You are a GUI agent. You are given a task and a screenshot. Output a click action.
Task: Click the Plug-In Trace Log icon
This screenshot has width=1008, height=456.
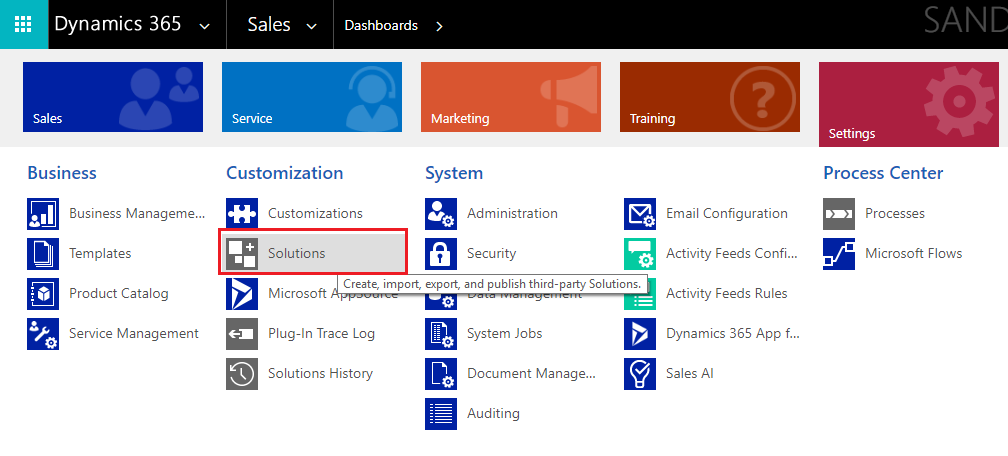click(x=242, y=333)
